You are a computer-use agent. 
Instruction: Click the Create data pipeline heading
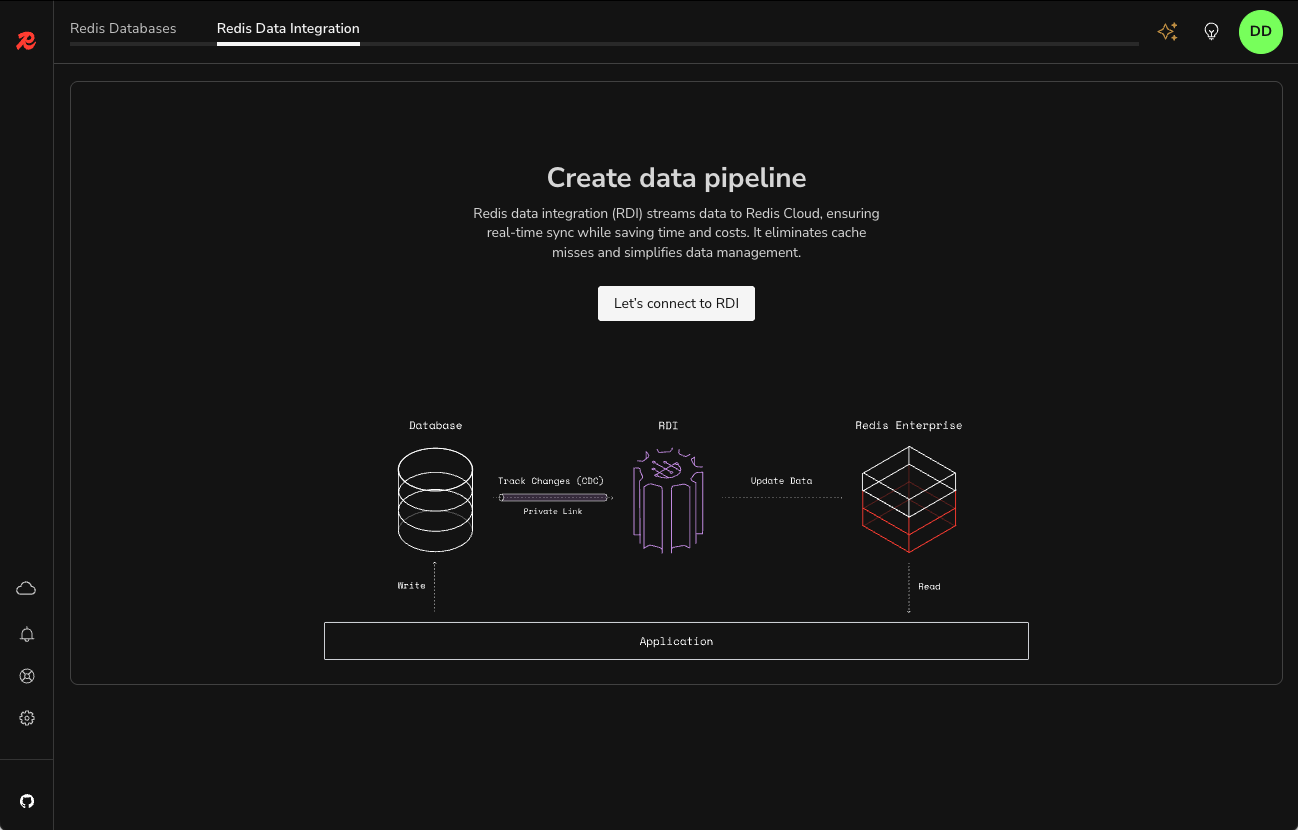(x=676, y=178)
